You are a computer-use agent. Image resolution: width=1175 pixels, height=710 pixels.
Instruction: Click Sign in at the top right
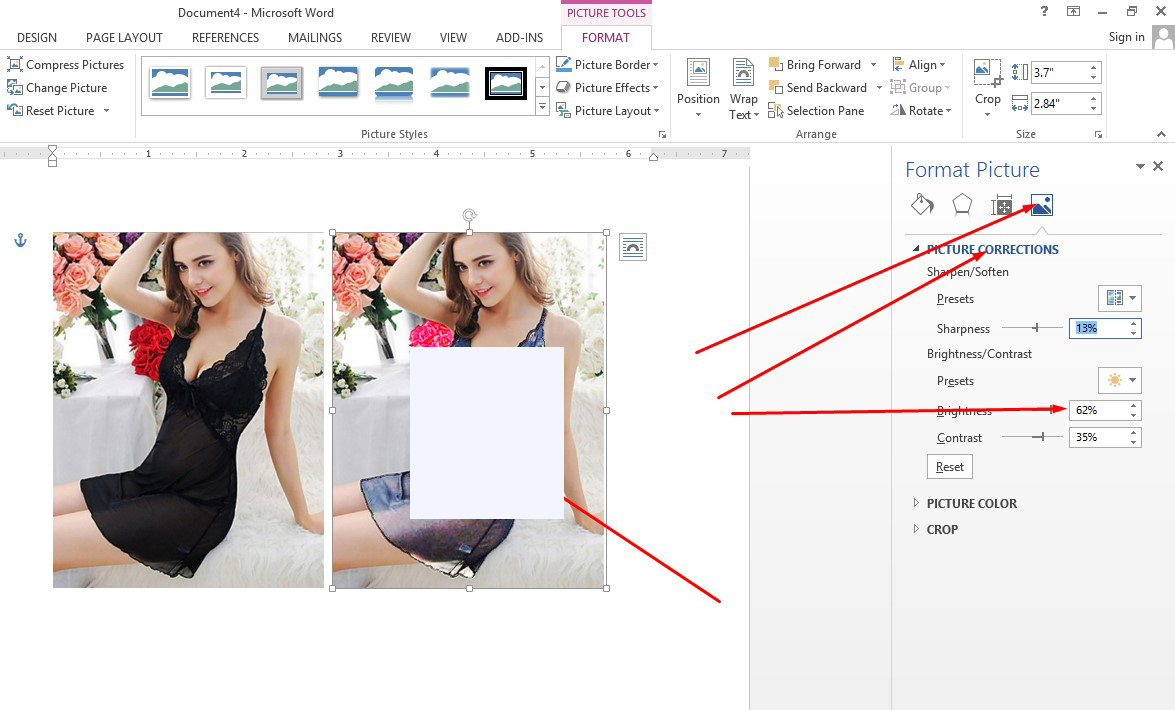[x=1126, y=37]
